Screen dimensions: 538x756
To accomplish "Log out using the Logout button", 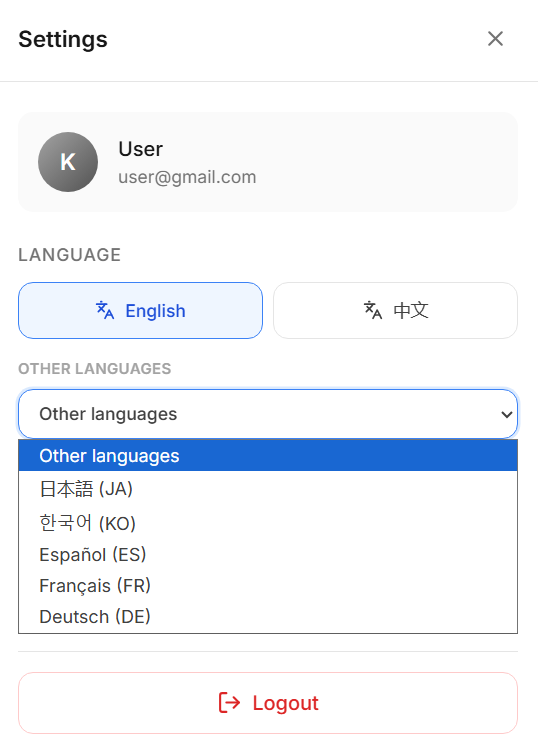I will [268, 703].
